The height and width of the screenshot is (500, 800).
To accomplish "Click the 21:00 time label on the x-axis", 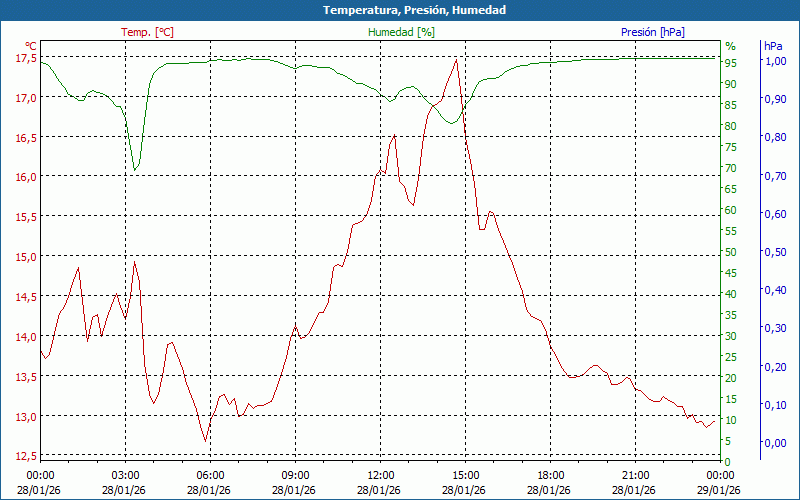I will point(635,475).
